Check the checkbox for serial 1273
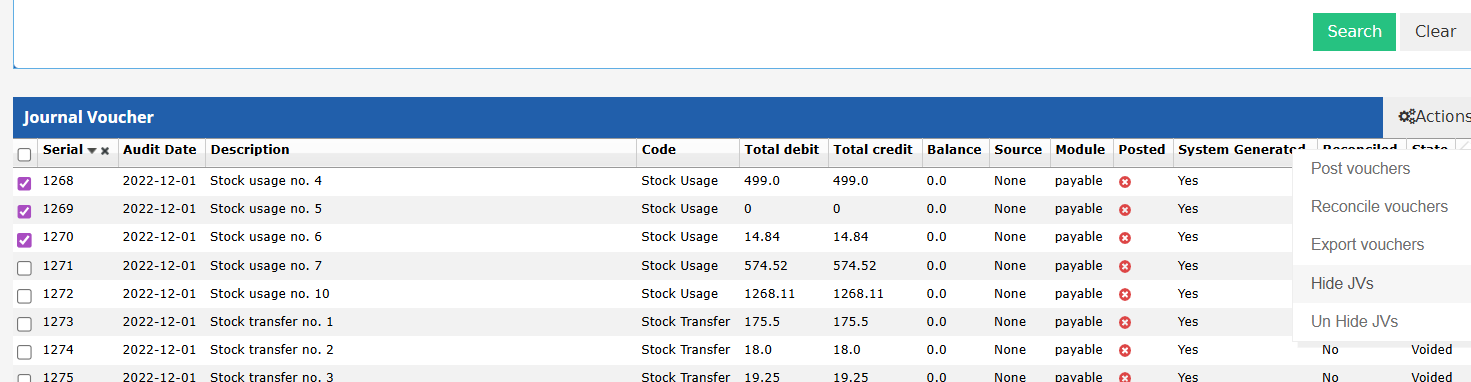 tap(25, 324)
